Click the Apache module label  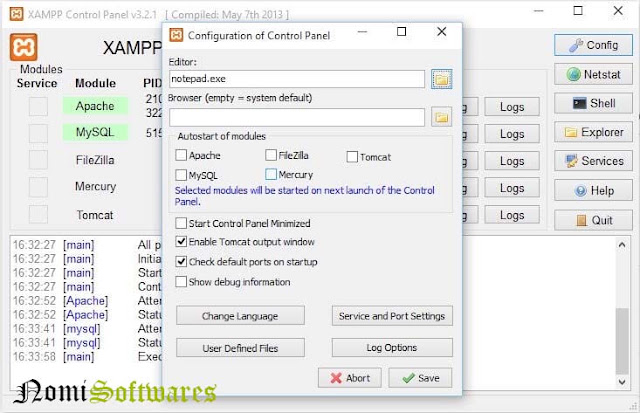tap(95, 106)
